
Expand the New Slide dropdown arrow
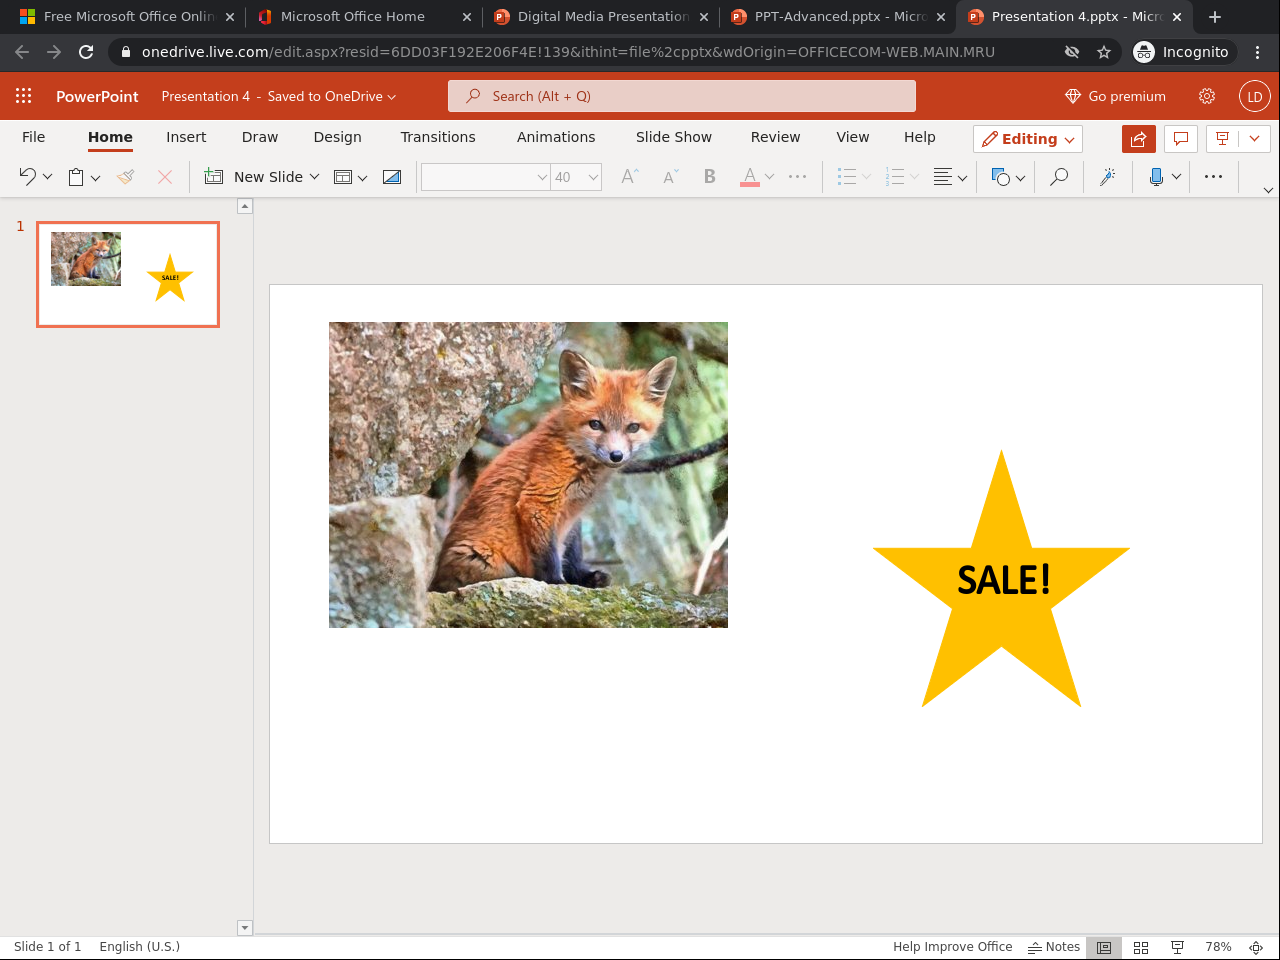pos(314,177)
